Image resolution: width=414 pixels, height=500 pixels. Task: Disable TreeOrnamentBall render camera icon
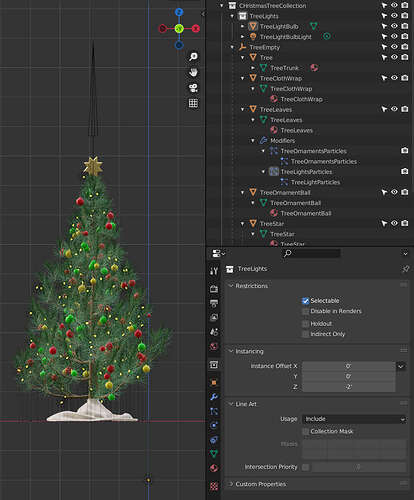point(404,192)
